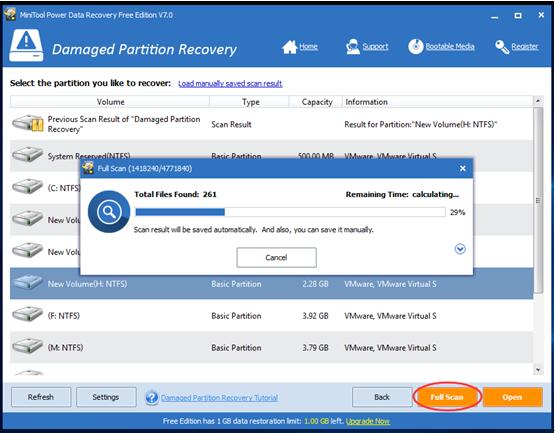The height and width of the screenshot is (433, 555).
Task: Sort by the Capacity column header
Action: [x=316, y=102]
